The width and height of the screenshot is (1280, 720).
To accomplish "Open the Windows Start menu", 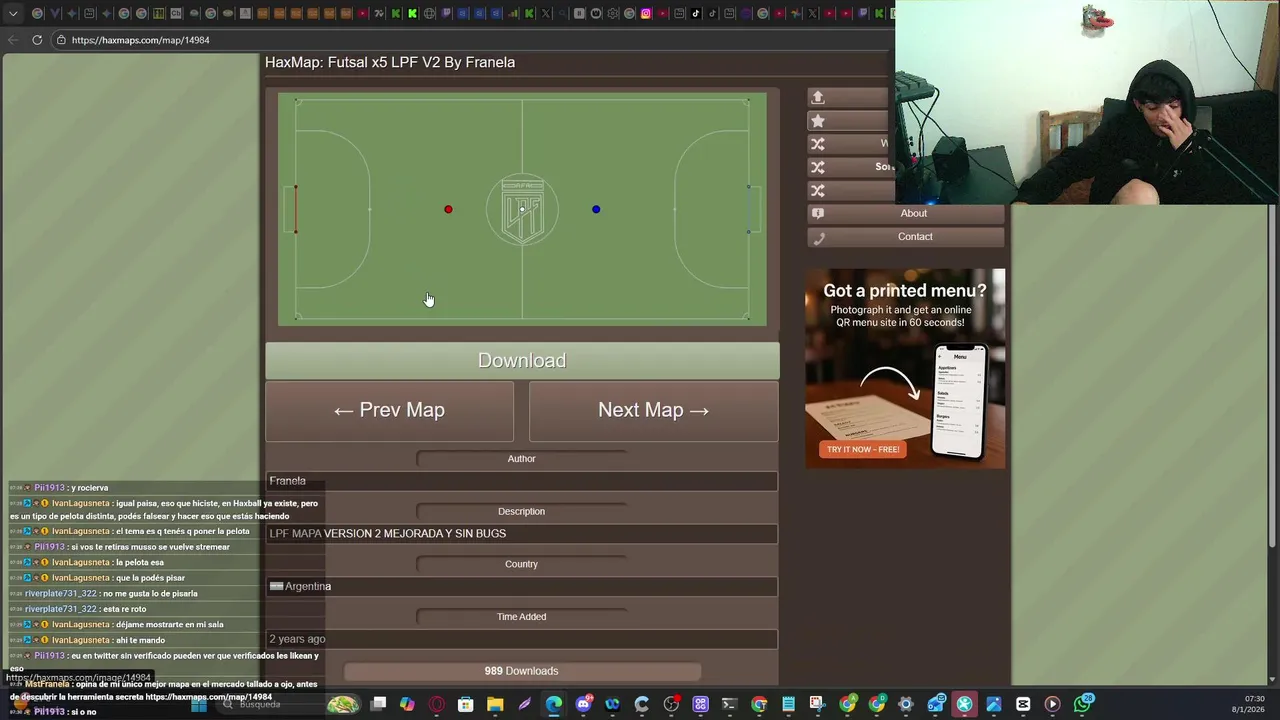I will pyautogui.click(x=199, y=705).
